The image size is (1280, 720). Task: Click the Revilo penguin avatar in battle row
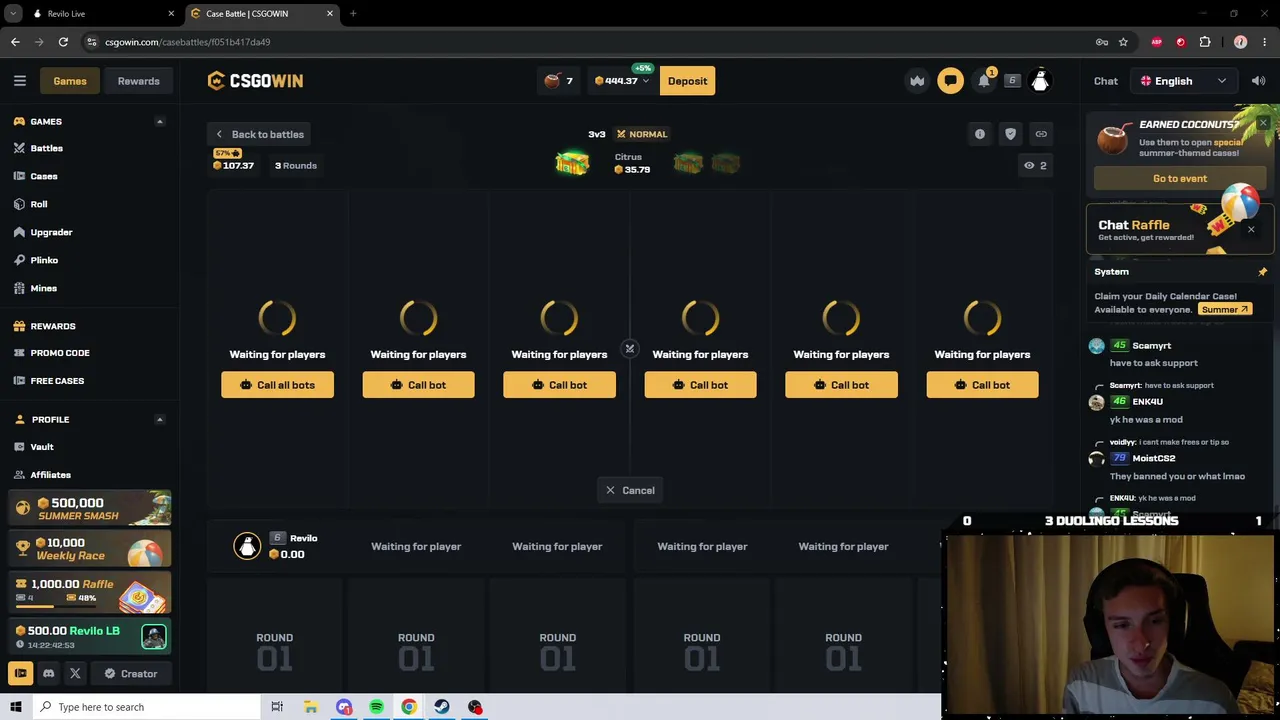[247, 546]
